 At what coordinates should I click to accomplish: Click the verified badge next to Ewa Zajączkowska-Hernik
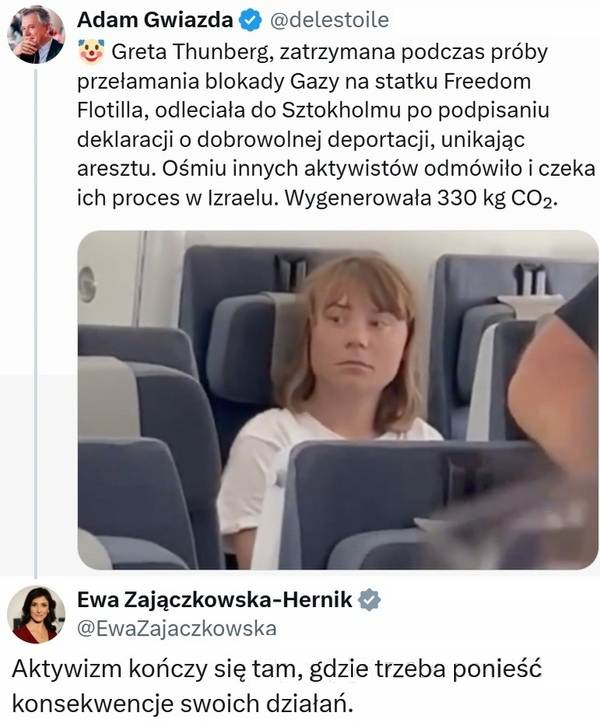(x=370, y=600)
